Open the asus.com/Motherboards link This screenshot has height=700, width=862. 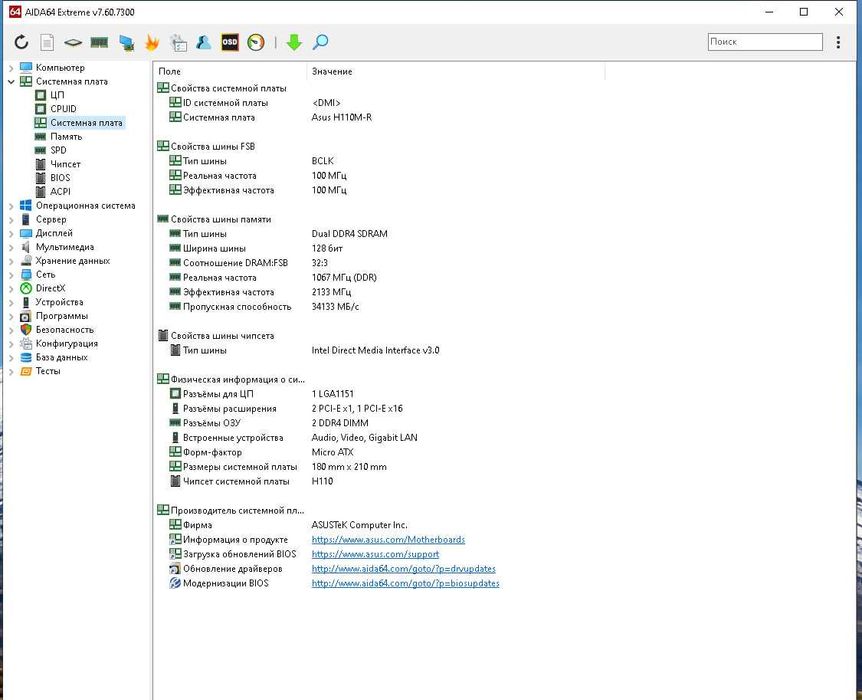click(388, 539)
